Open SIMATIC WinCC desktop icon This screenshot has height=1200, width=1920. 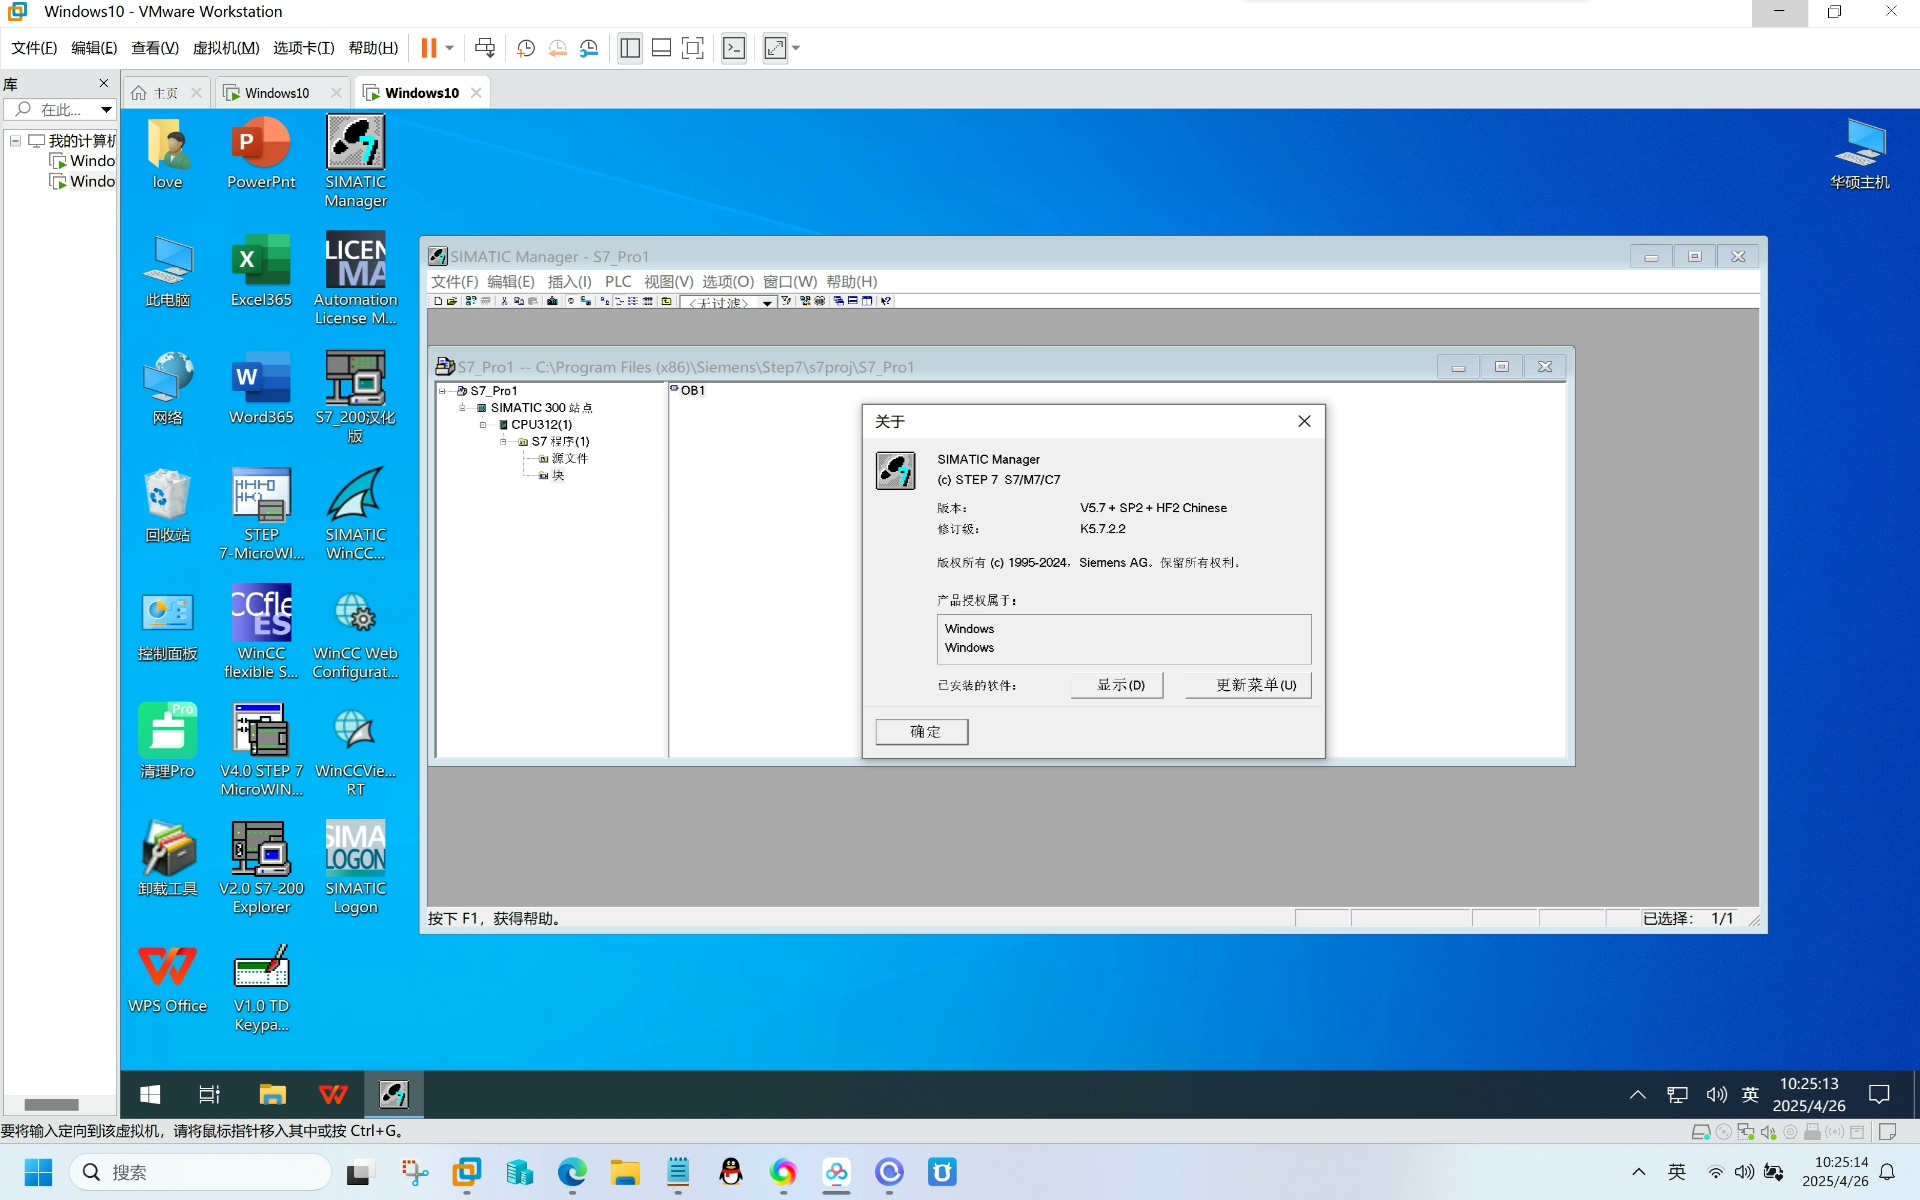(x=355, y=514)
